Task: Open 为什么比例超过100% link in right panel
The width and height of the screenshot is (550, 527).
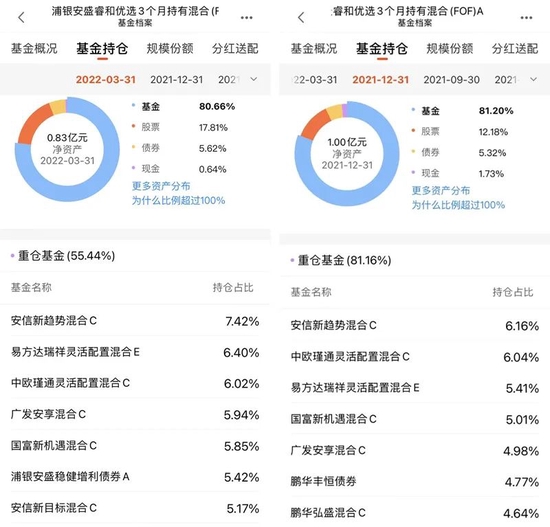Action: (458, 205)
